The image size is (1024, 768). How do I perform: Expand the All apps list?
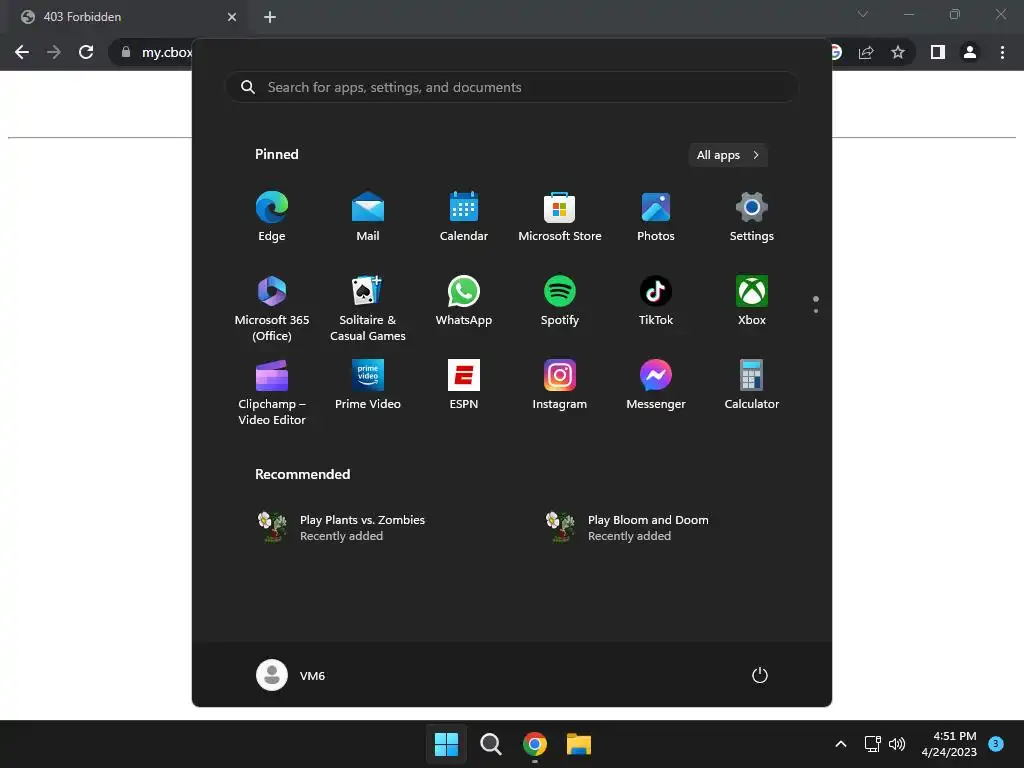[x=728, y=155]
